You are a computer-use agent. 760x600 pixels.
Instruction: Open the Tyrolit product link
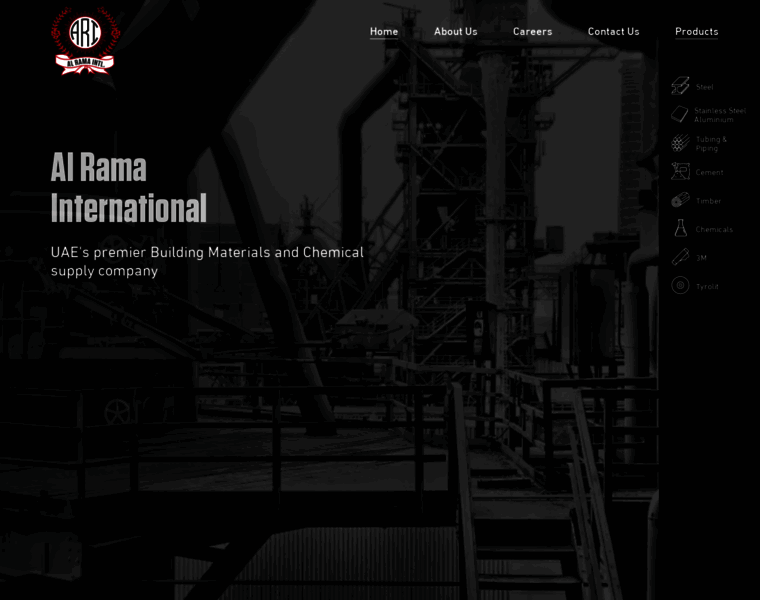click(707, 286)
